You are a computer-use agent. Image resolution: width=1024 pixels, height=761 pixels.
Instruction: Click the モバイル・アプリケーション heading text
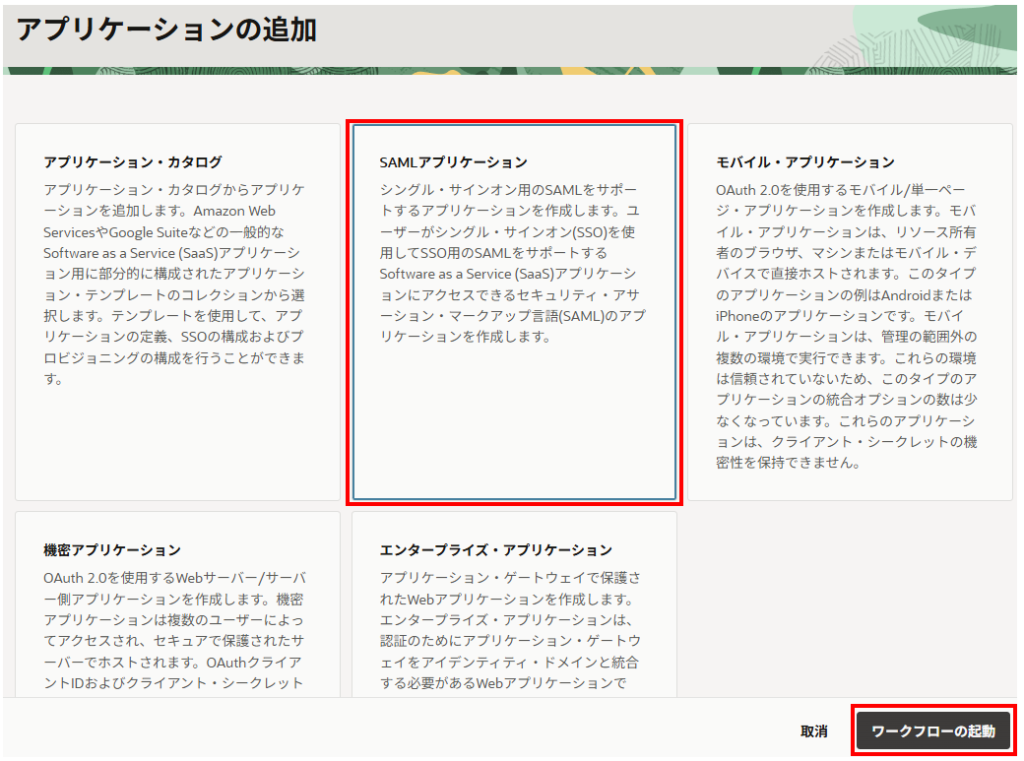pos(805,162)
